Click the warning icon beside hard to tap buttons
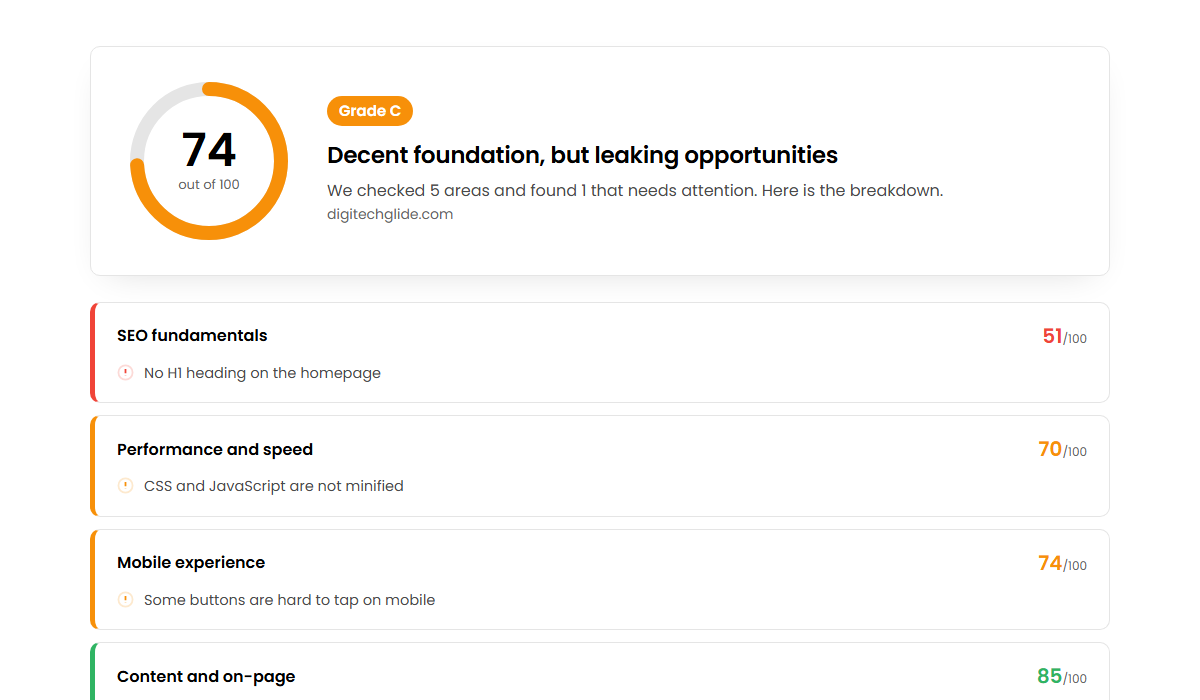This screenshot has height=700, width=1200. tap(125, 600)
